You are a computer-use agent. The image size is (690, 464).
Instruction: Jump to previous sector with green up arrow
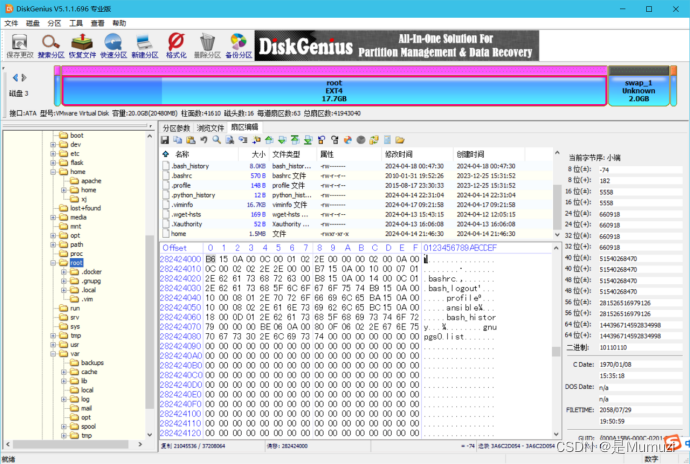point(269,140)
